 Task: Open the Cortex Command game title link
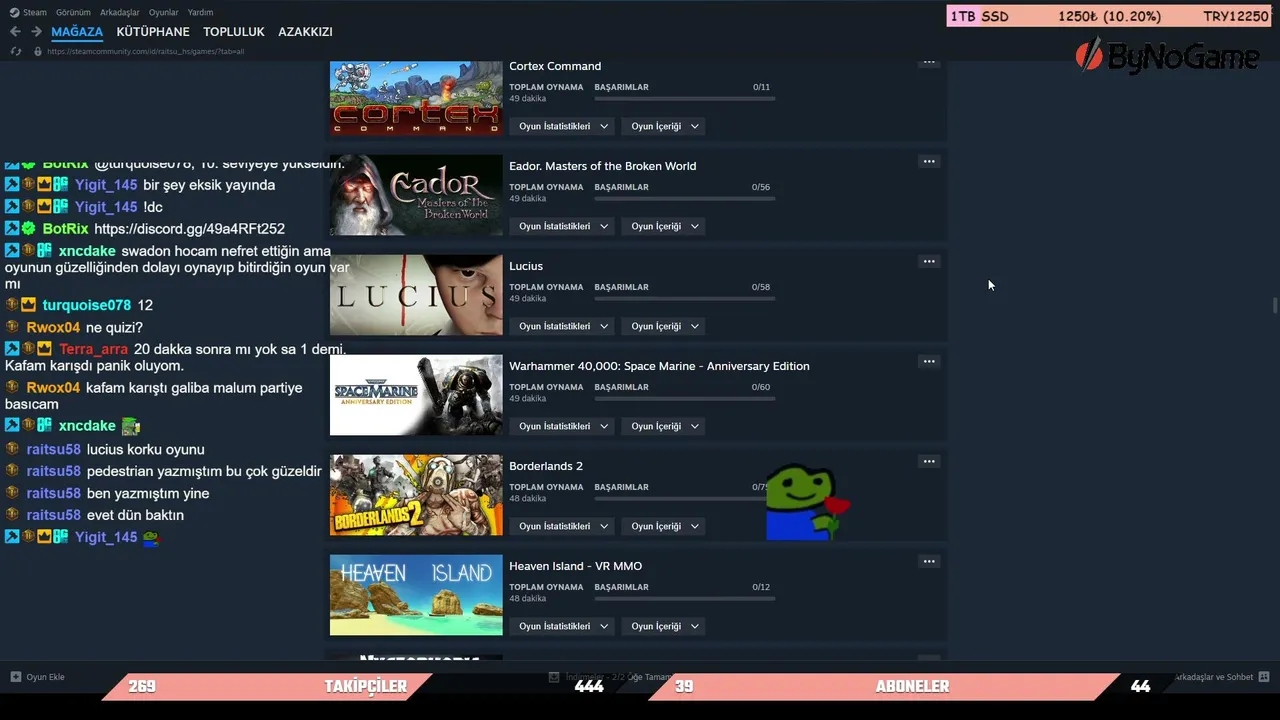point(555,66)
